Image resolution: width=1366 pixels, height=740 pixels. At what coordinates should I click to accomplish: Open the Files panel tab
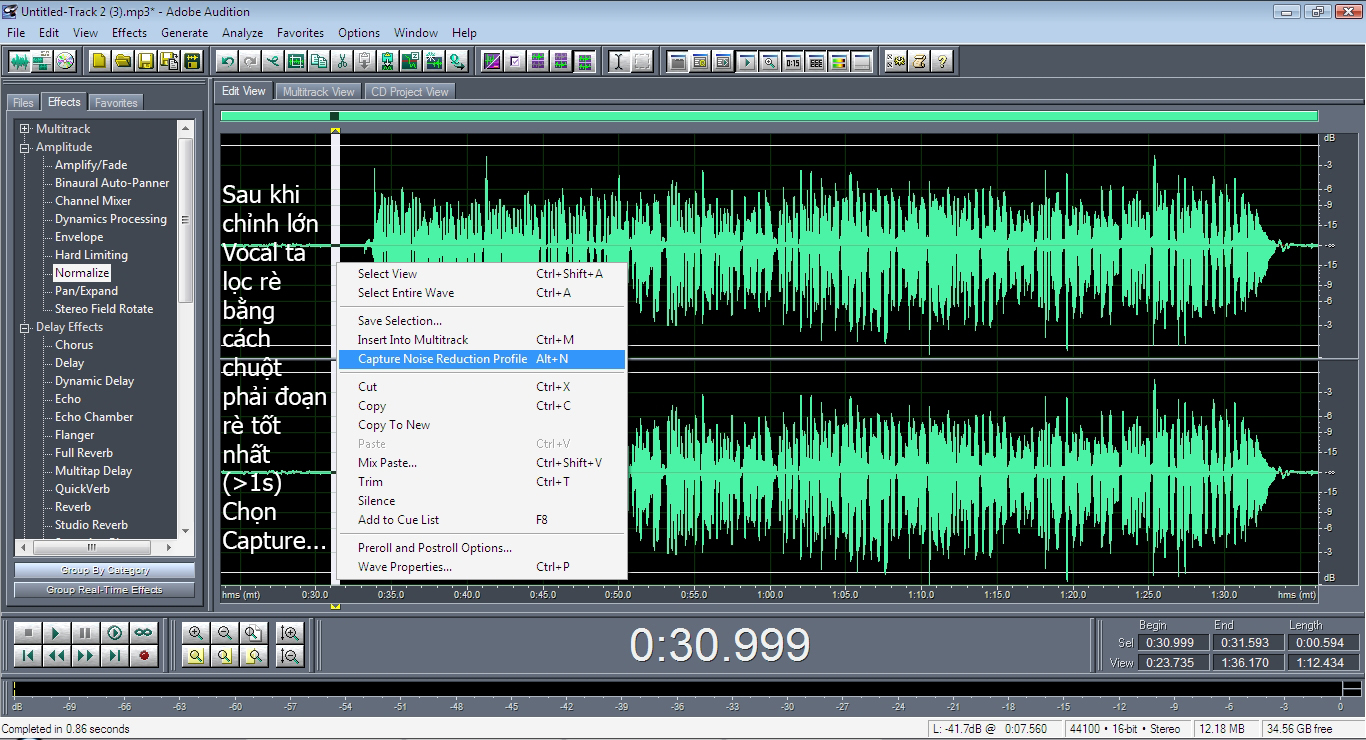(23, 102)
